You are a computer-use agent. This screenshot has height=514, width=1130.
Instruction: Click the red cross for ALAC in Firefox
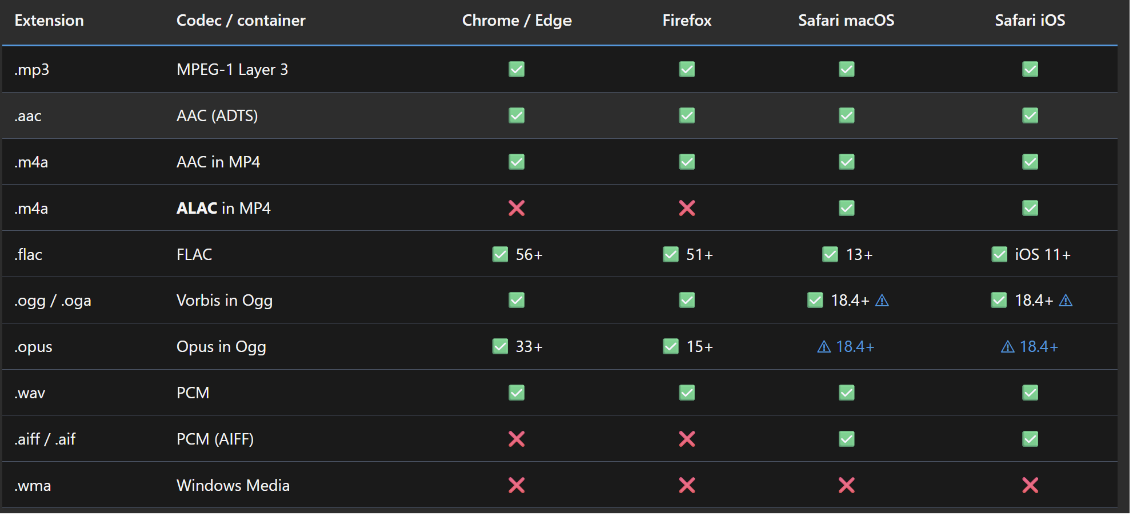pyautogui.click(x=687, y=208)
